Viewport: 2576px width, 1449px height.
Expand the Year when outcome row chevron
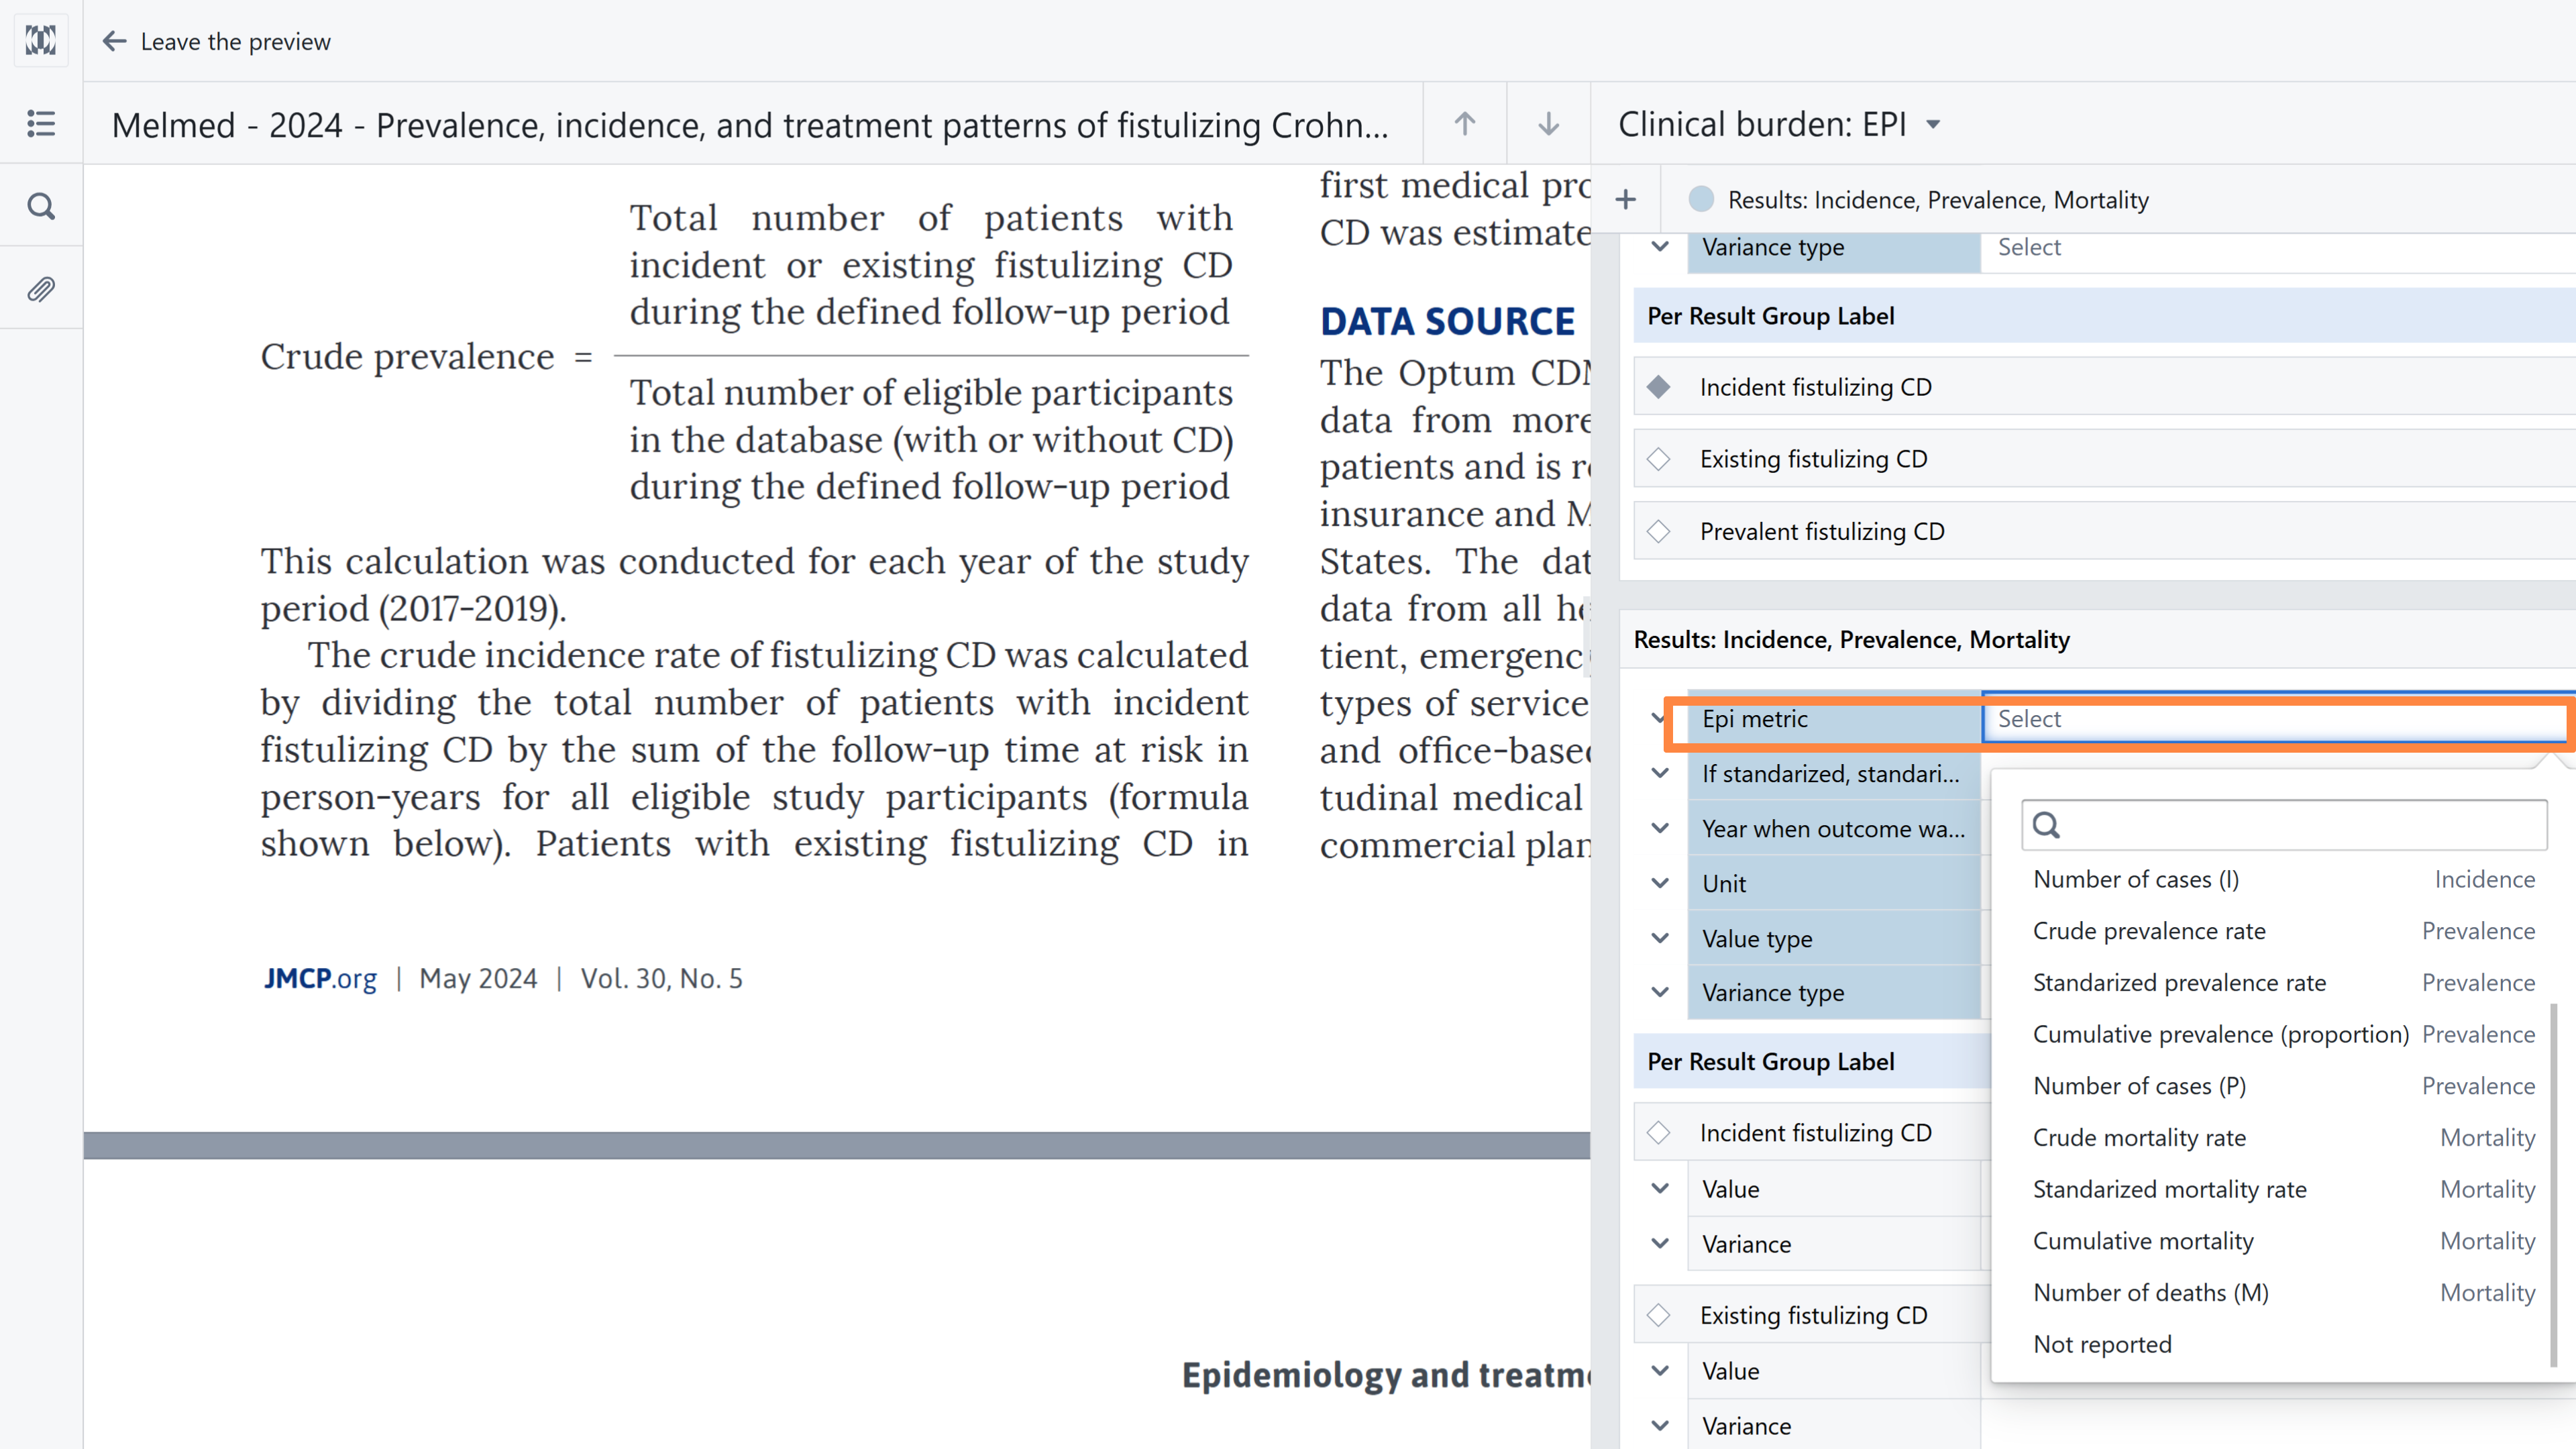tap(1660, 828)
